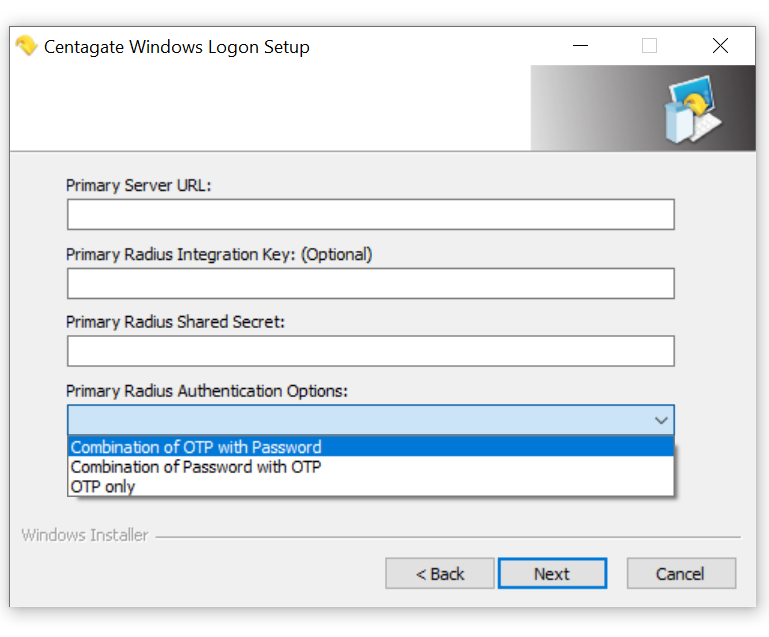Click the installer computer graphic in banner
Viewport: 769px width, 637px height.
pyautogui.click(x=692, y=109)
